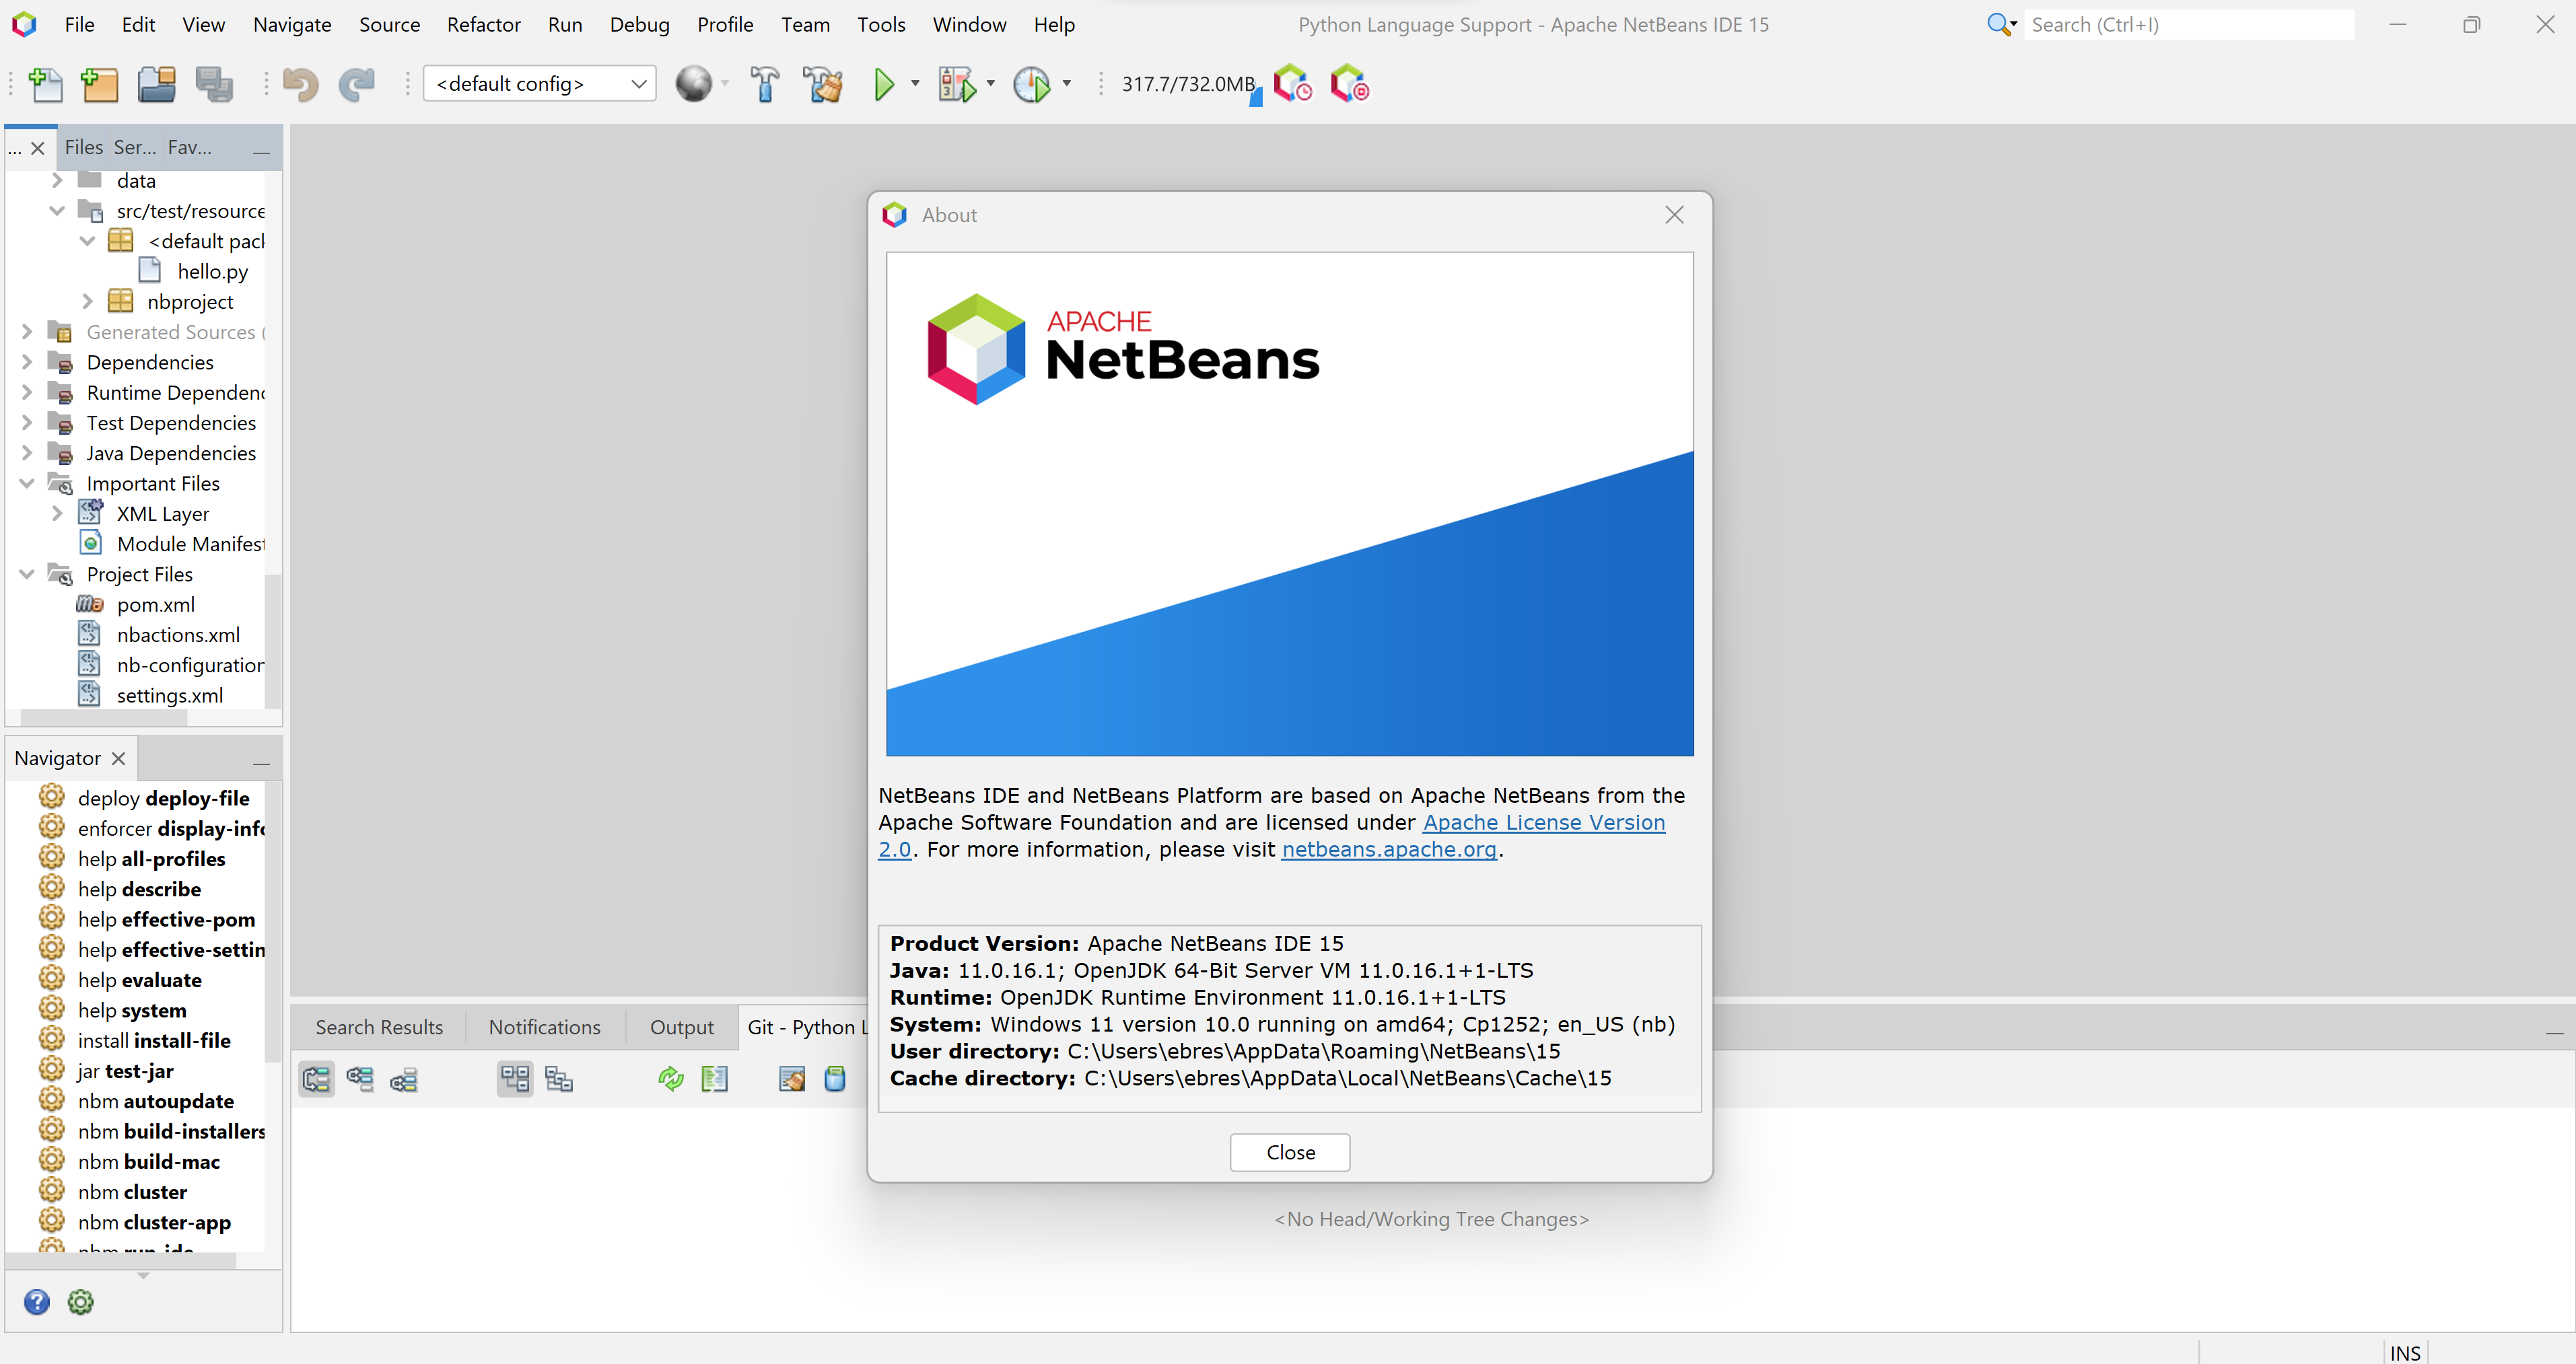Click the Git refresh statuses green arrows icon
The image size is (2576, 1364).
[671, 1078]
